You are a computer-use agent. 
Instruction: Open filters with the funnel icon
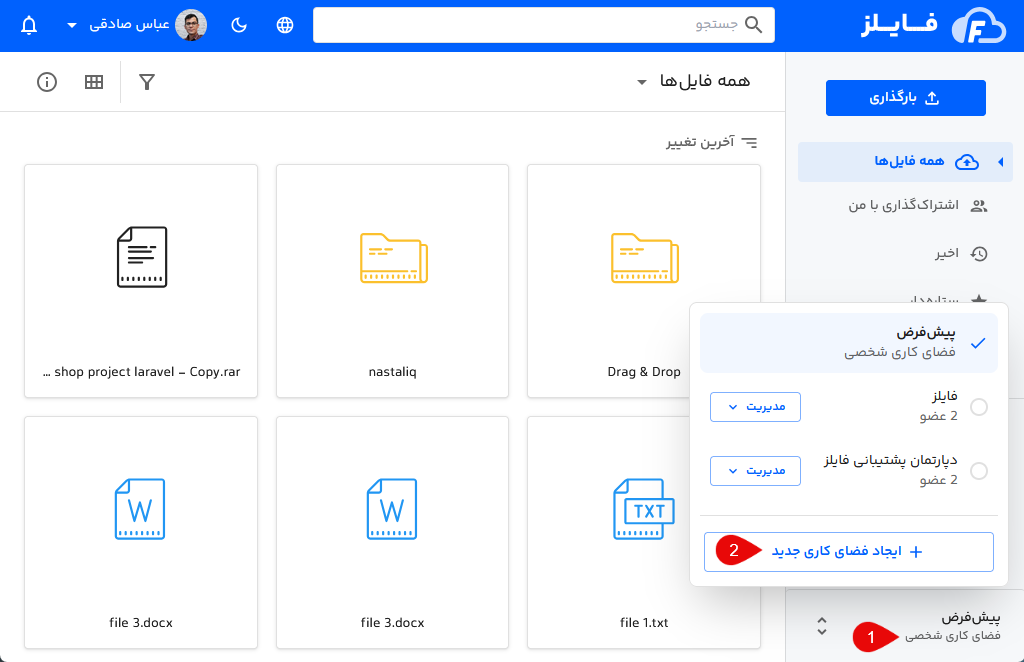click(146, 82)
